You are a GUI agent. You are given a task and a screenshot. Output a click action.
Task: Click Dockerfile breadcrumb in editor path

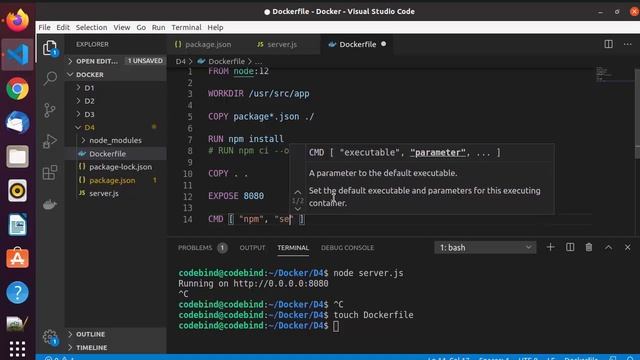pyautogui.click(x=227, y=61)
